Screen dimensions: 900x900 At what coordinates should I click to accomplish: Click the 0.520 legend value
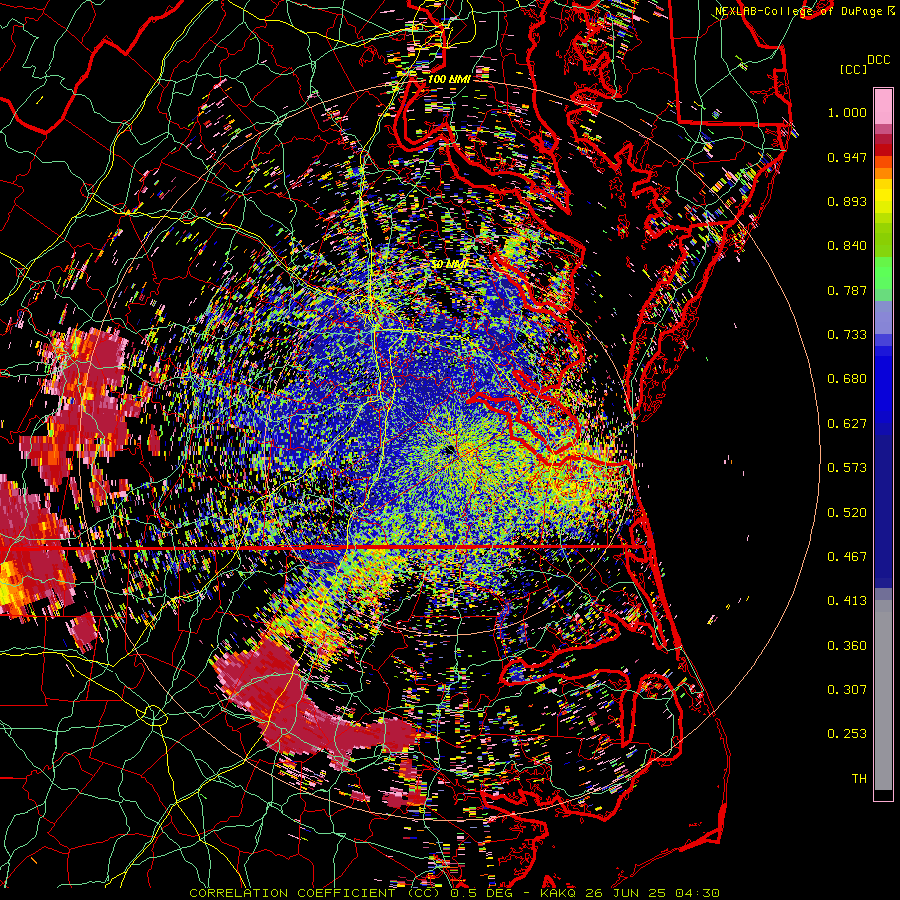tap(847, 513)
